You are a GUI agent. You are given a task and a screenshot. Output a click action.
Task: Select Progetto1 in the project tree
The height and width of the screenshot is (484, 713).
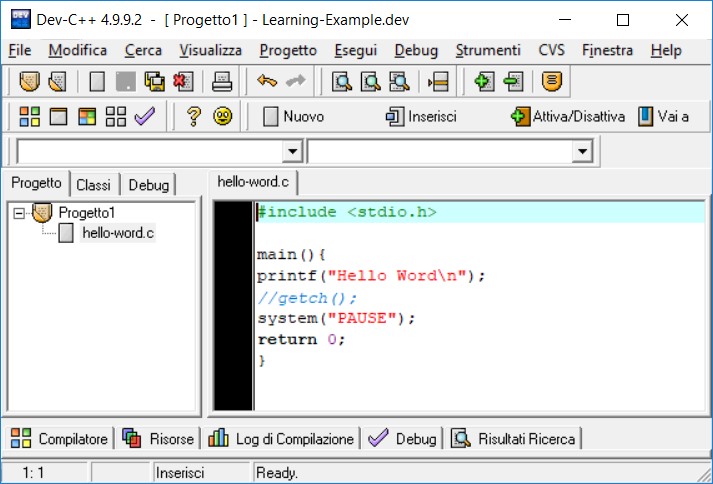(87, 212)
